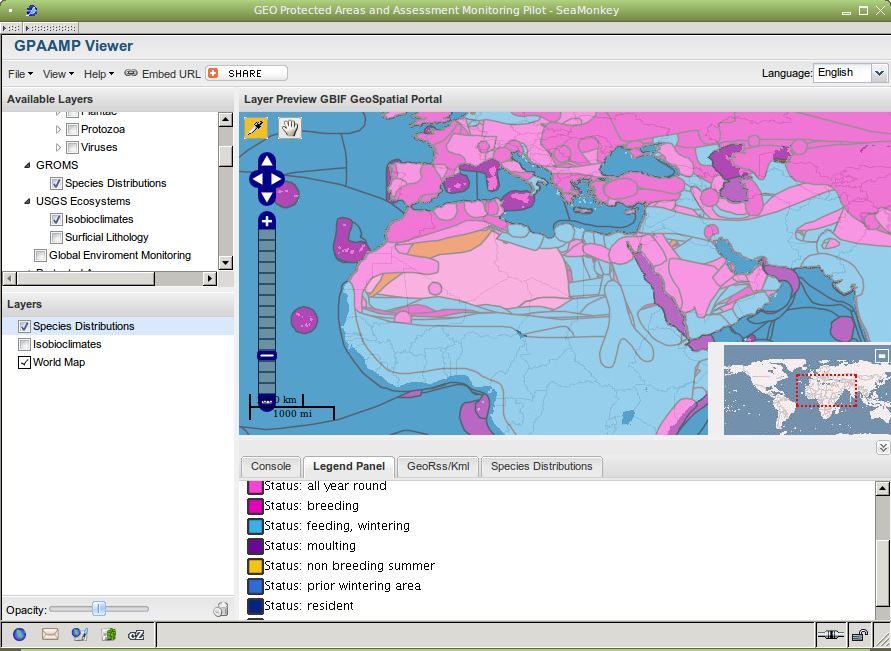This screenshot has height=651, width=891.
Task: Uncheck Species Distributions under GROMS
Action: click(x=56, y=183)
